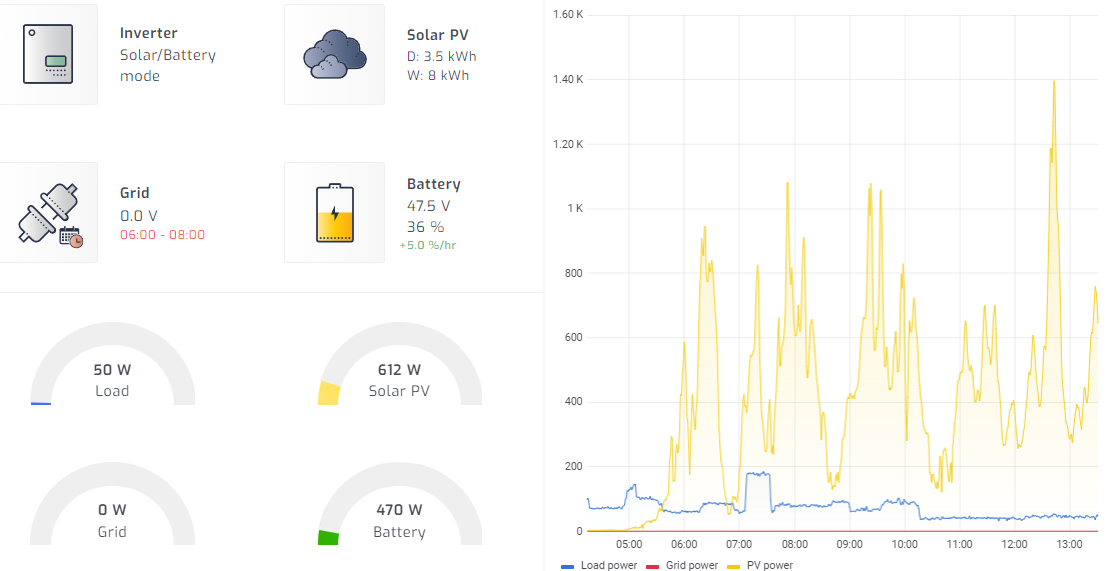
Task: Click the Solar/Battery mode status text
Action: tap(168, 65)
